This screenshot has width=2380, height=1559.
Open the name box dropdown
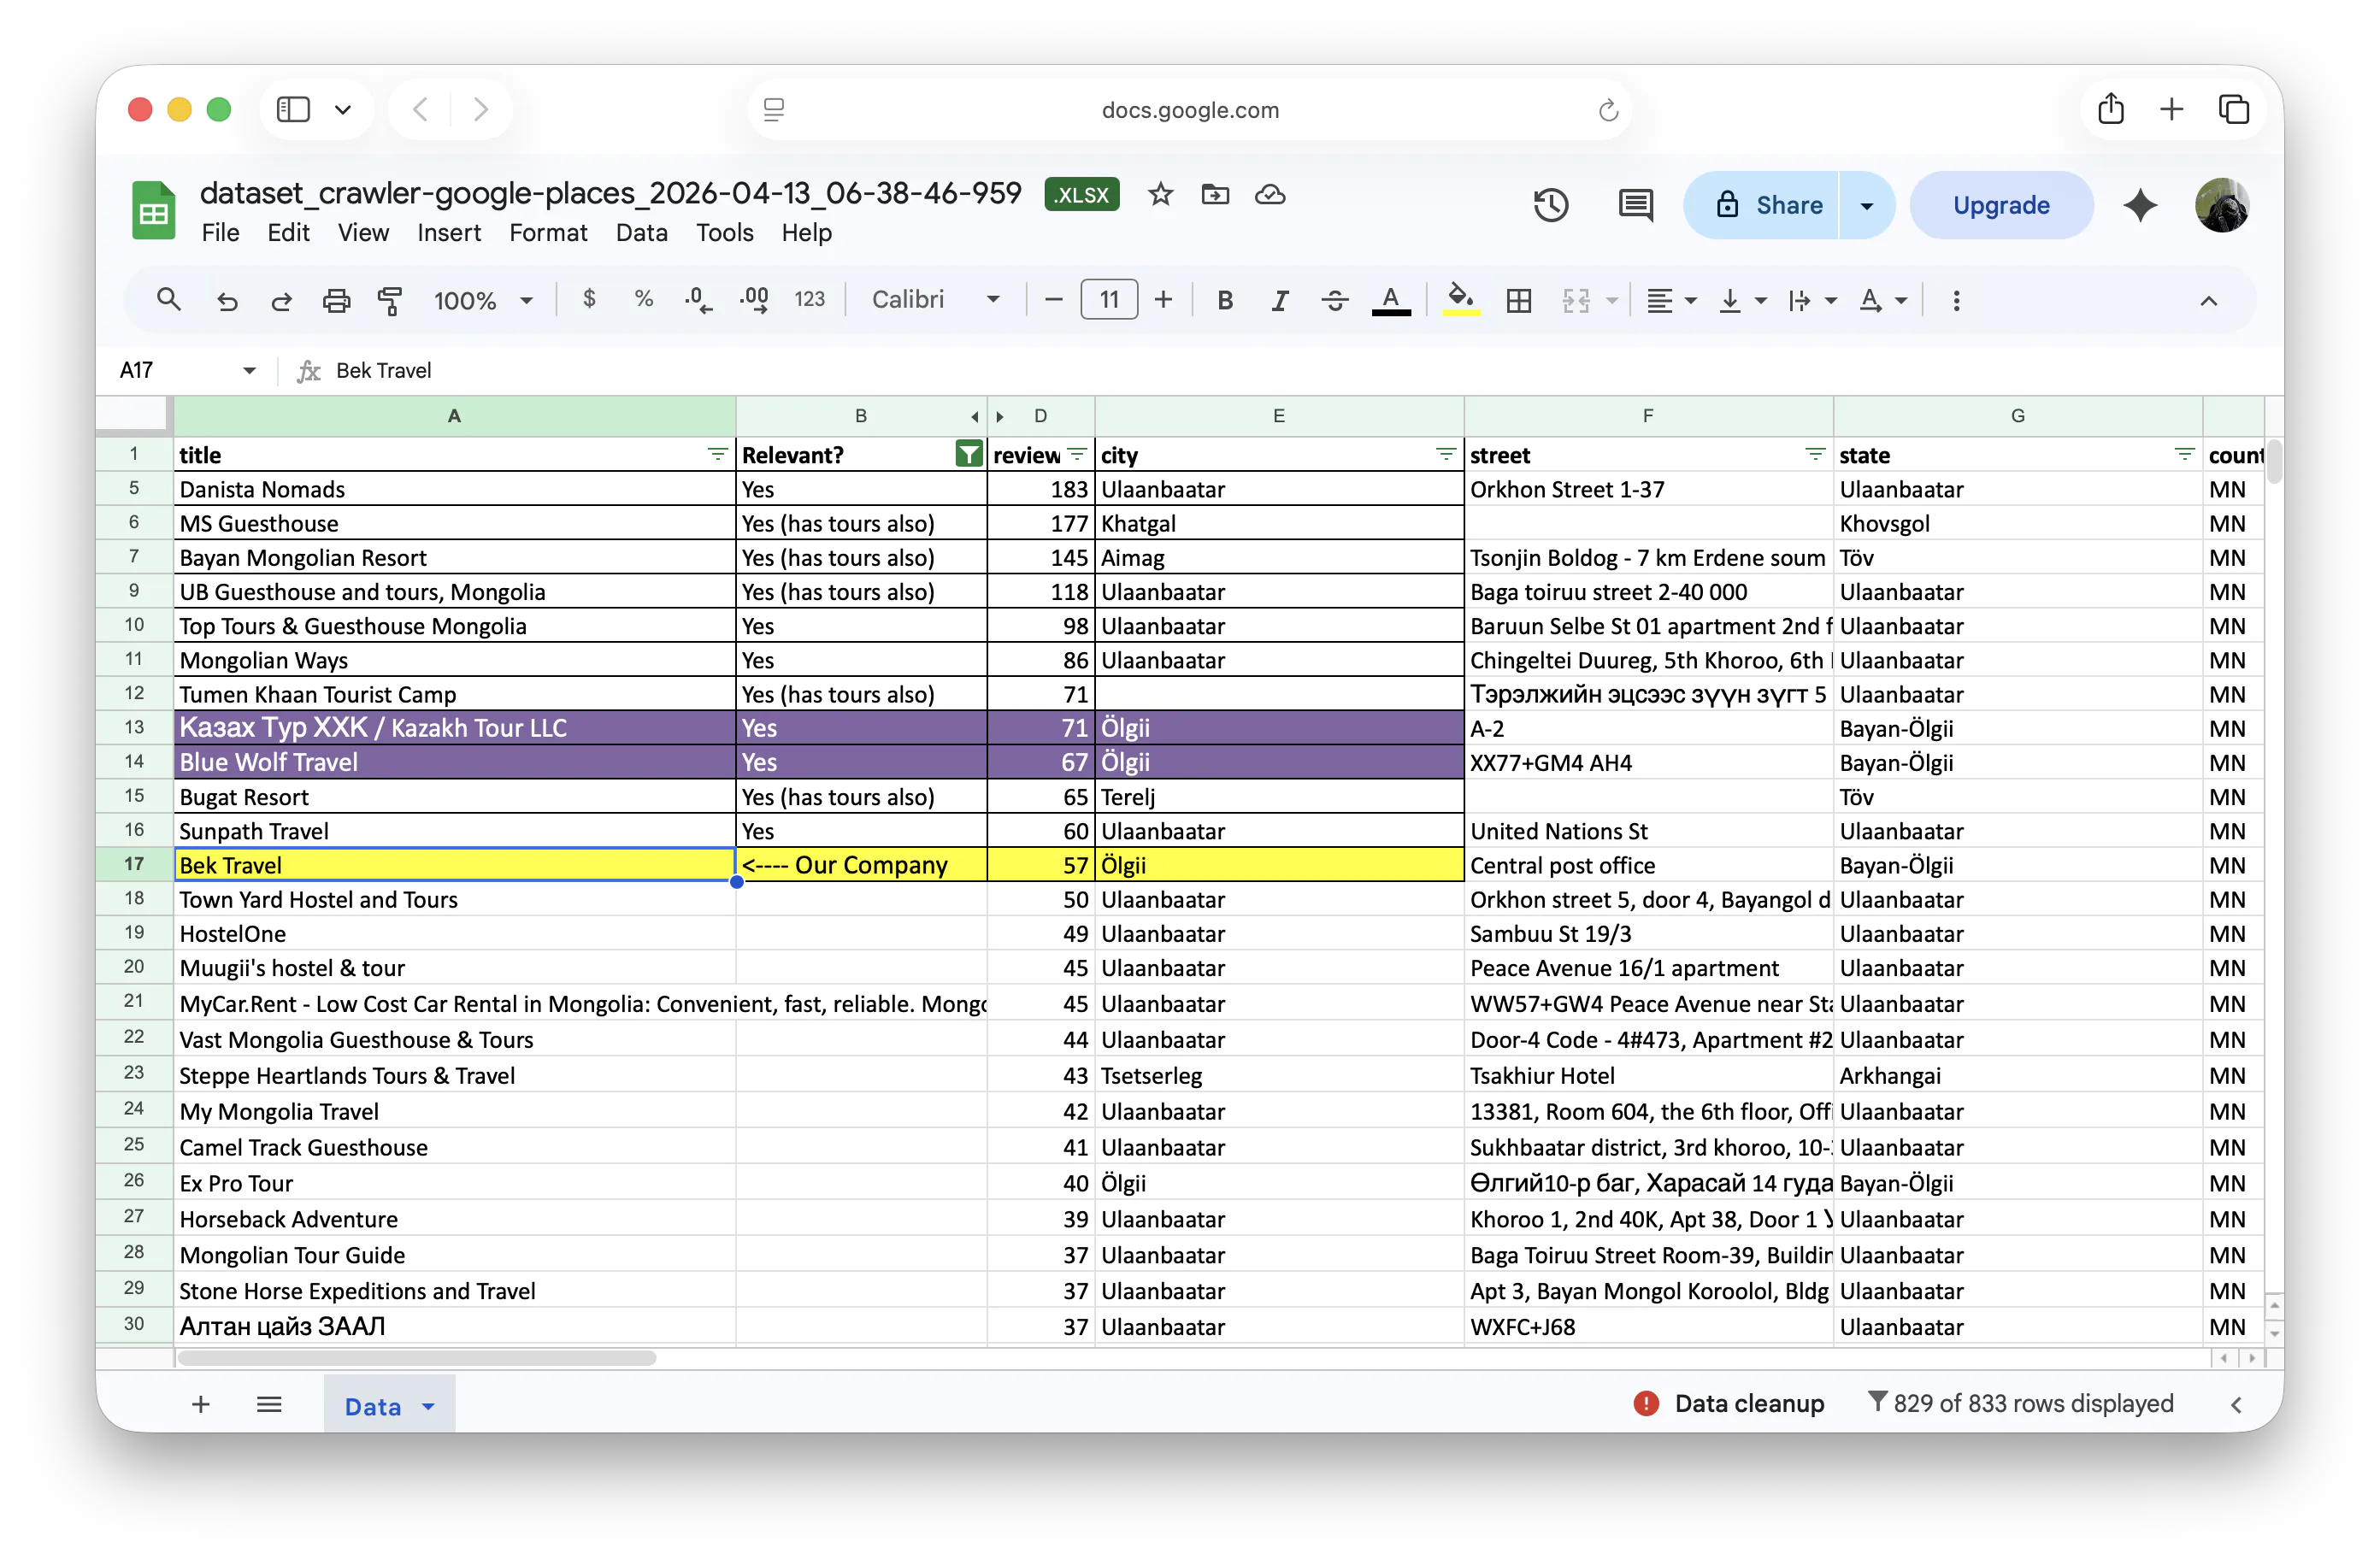click(x=249, y=370)
